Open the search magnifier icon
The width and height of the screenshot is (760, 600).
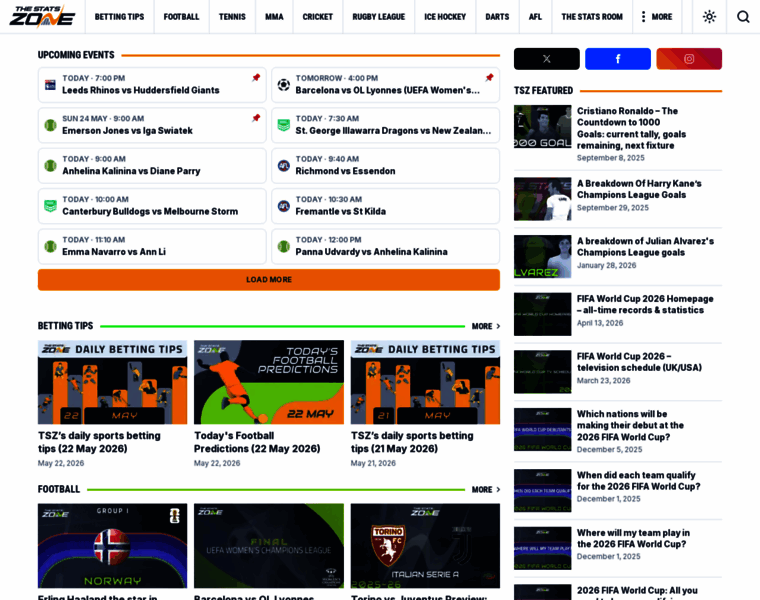point(743,17)
